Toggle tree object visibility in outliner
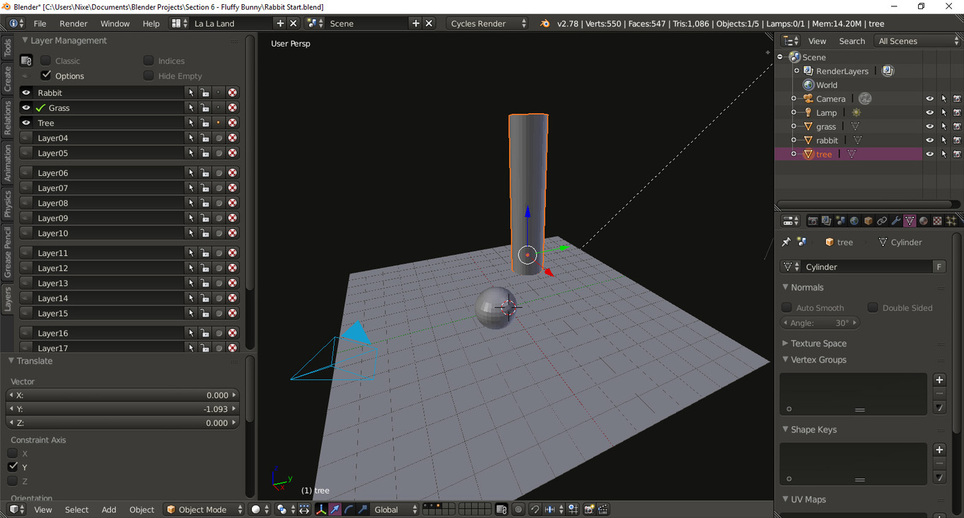 click(930, 154)
